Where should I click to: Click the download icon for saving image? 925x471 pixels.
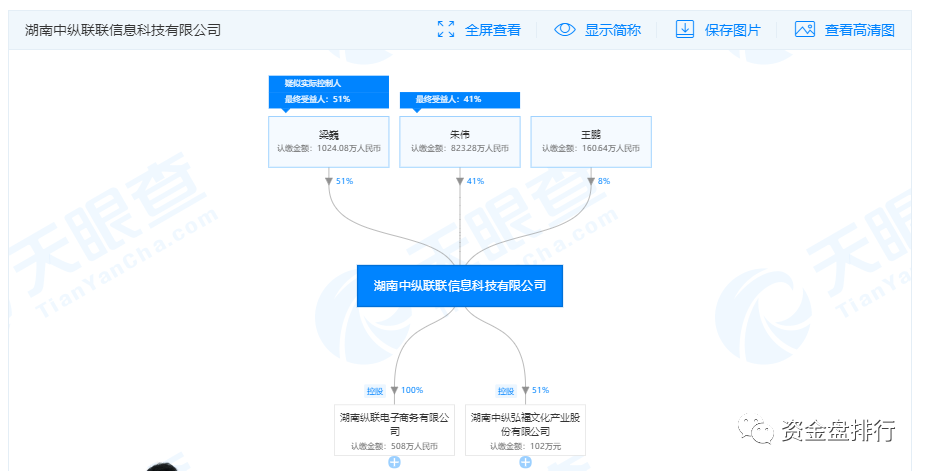tap(684, 30)
